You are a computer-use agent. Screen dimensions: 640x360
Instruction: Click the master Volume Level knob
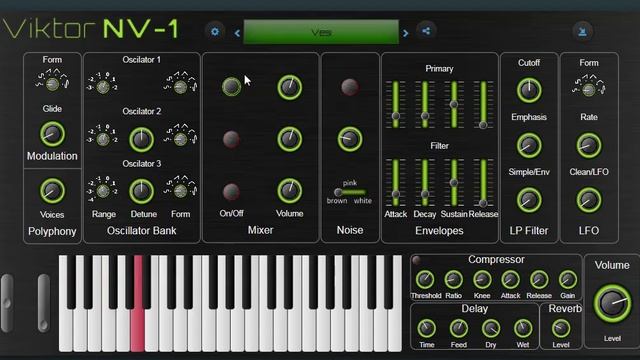pyautogui.click(x=612, y=304)
